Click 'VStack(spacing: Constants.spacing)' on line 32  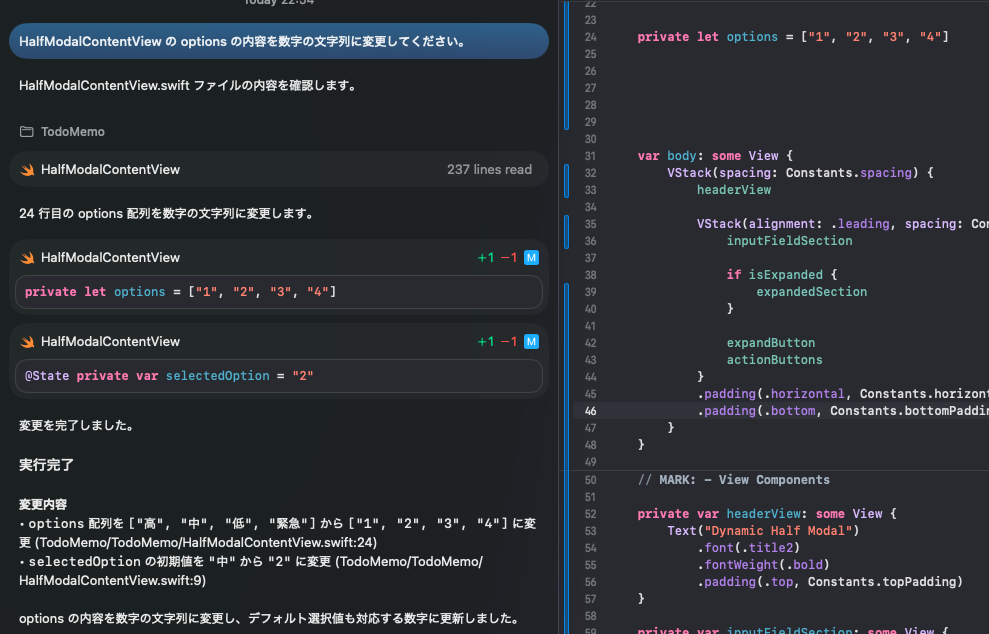[x=793, y=173]
